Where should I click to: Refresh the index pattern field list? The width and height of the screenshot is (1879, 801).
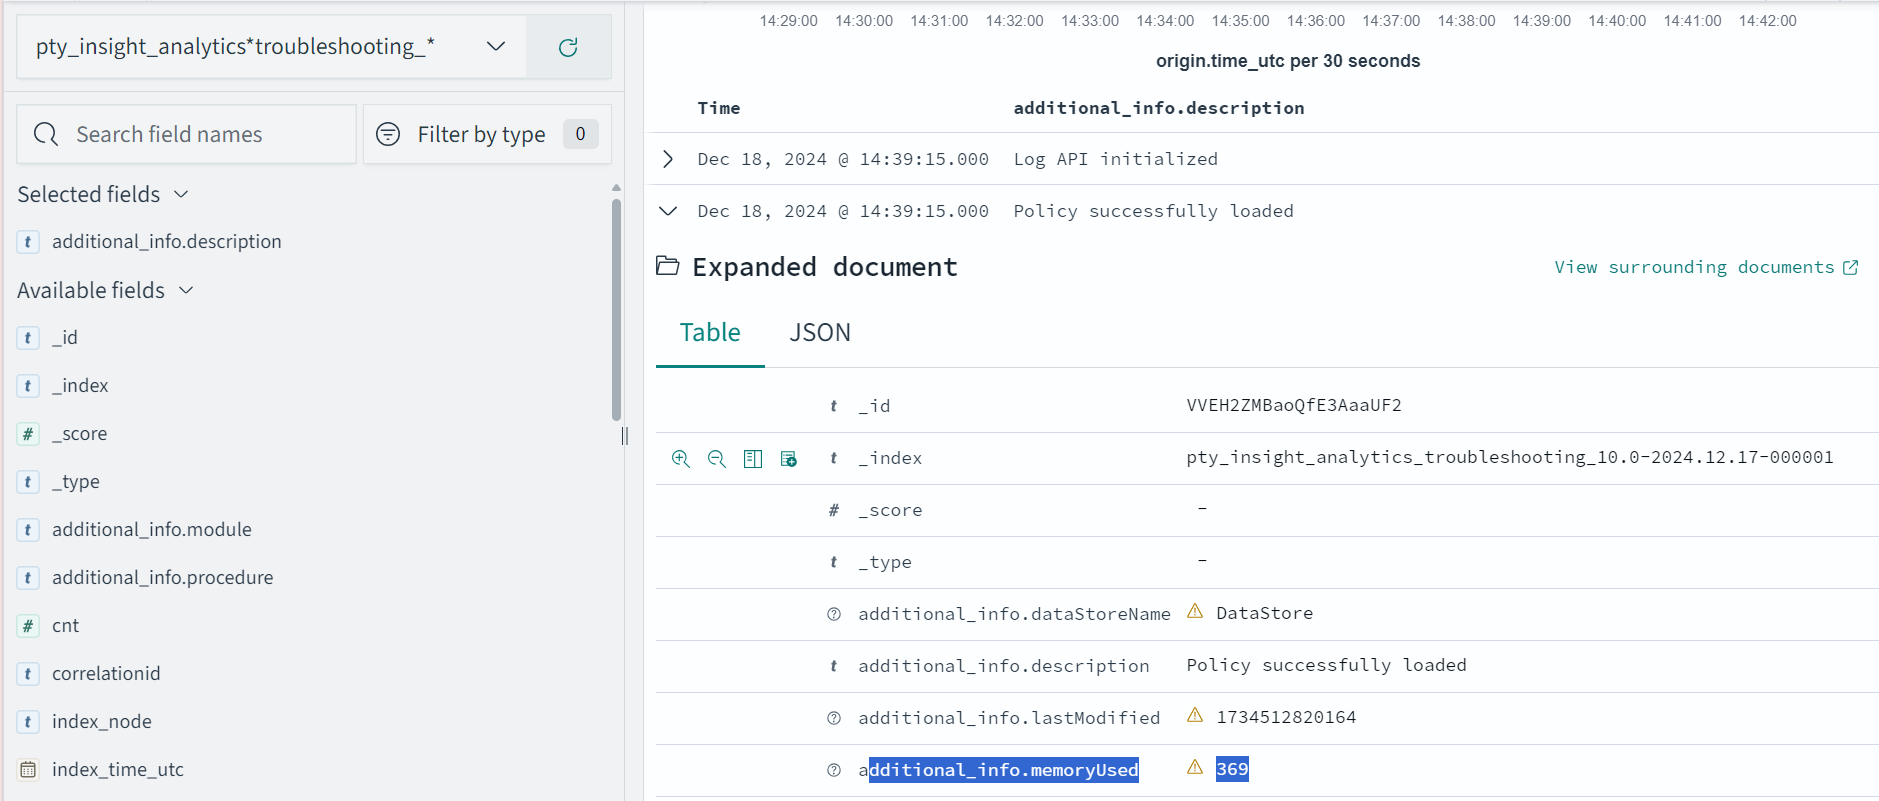[568, 47]
